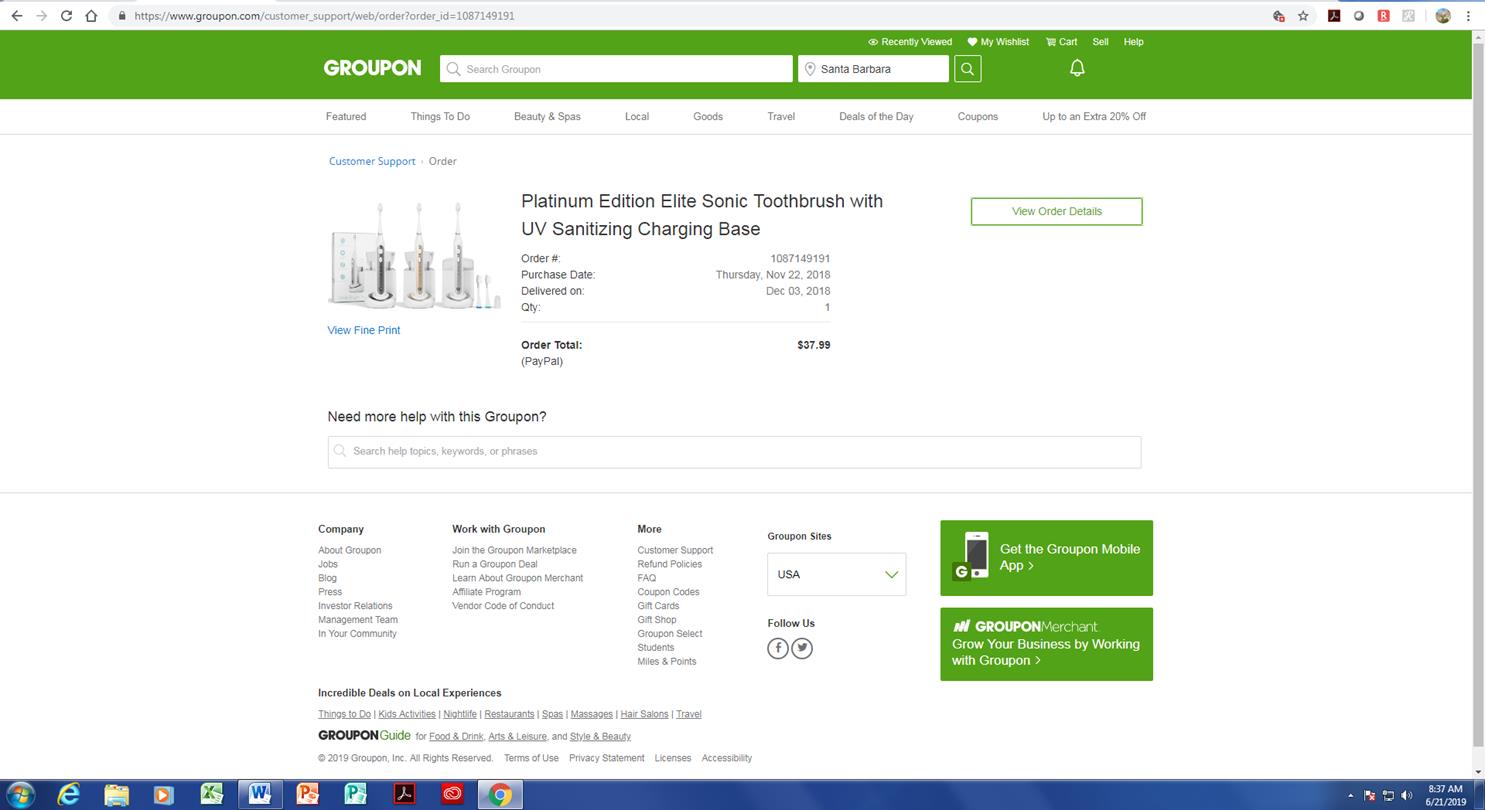Open the Chrome profile avatar
The width and height of the screenshot is (1485, 810).
(1443, 16)
